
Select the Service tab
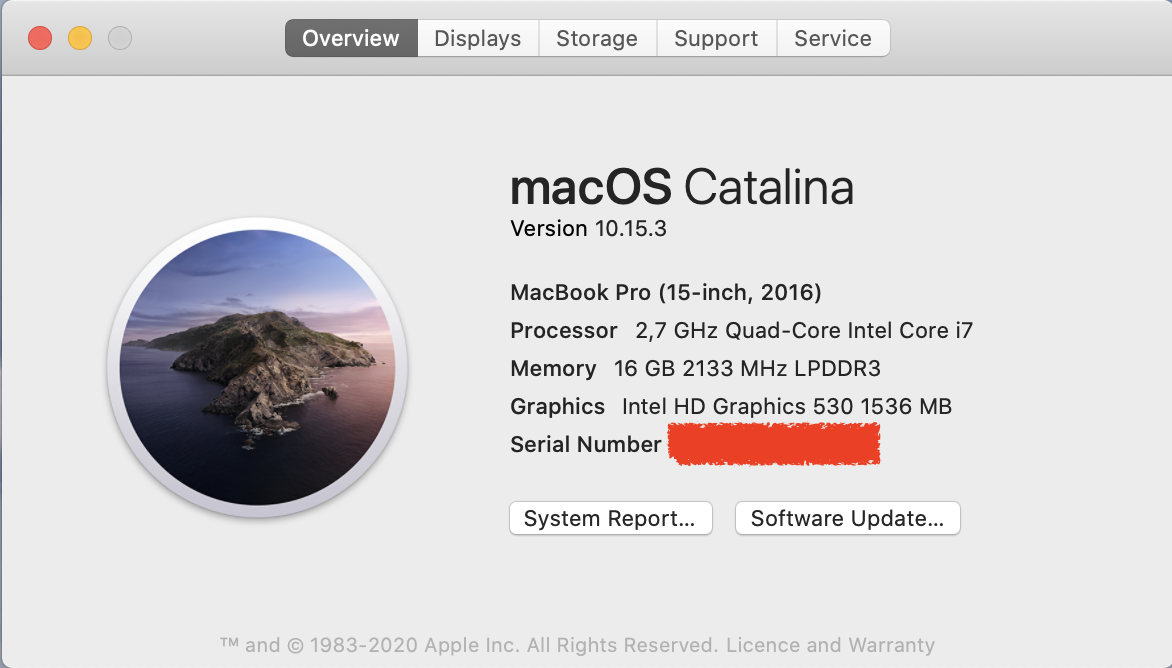click(833, 38)
